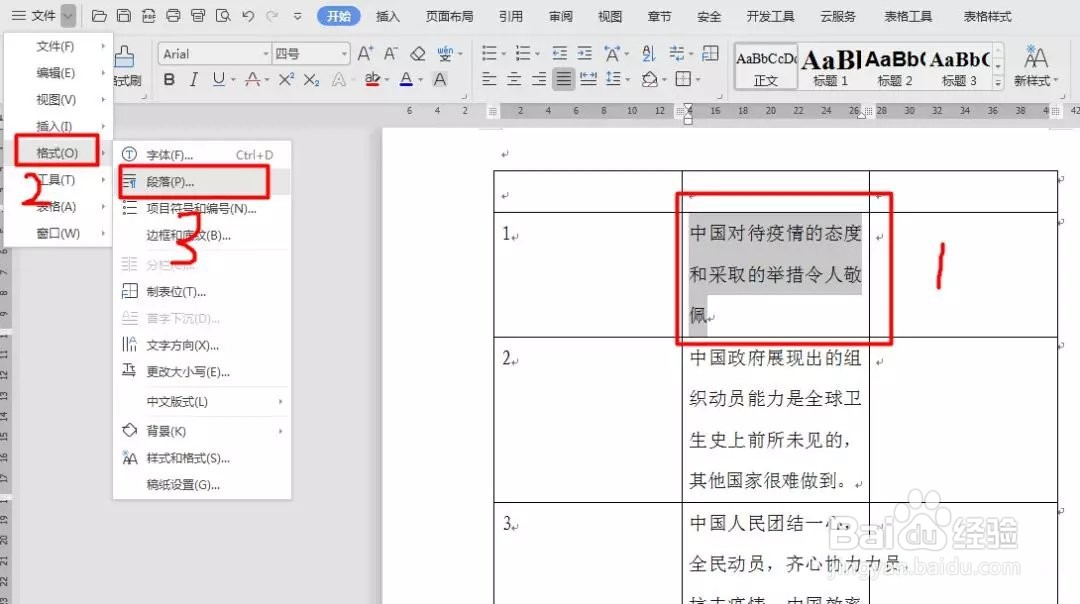Screen dimensions: 1080x604
Task: Open the Arial font name dropdown
Action: tap(266, 54)
